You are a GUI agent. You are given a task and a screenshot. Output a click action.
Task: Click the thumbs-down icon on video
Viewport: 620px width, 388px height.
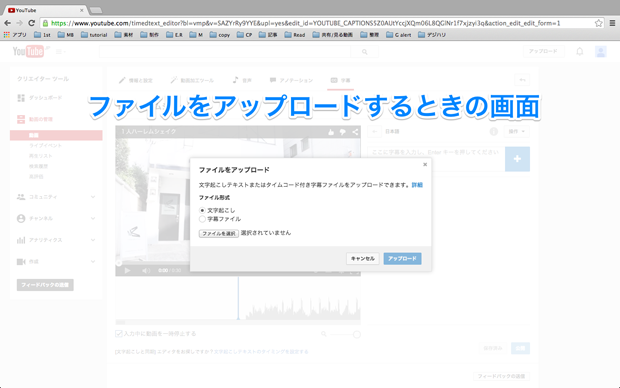tap(343, 132)
